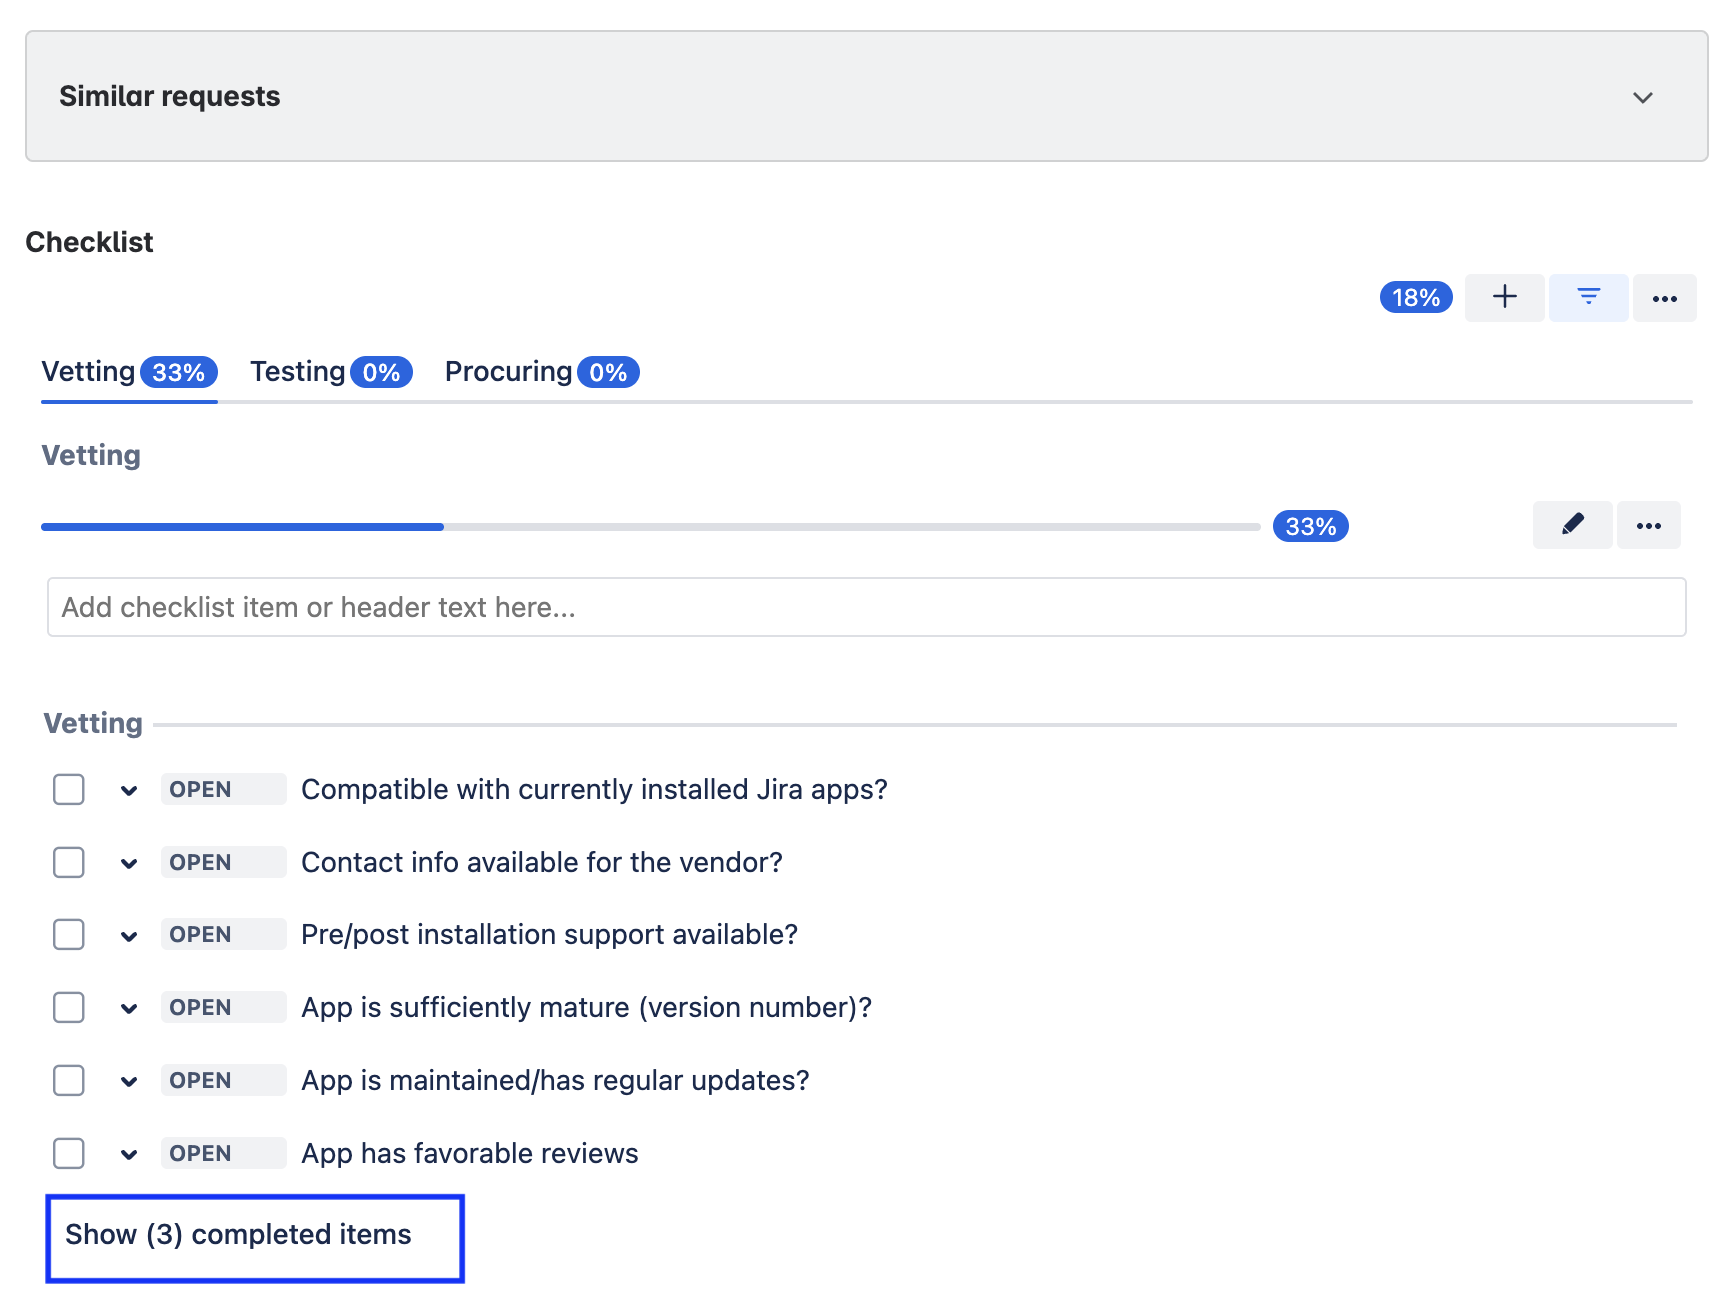
Task: Click the pencil edit icon for Vetting
Action: point(1572,525)
